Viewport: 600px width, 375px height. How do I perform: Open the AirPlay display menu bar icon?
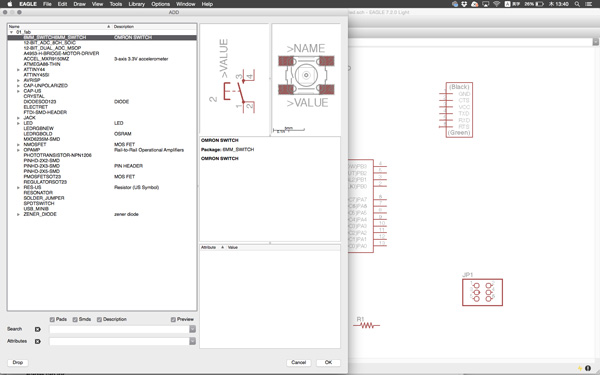(486, 4)
